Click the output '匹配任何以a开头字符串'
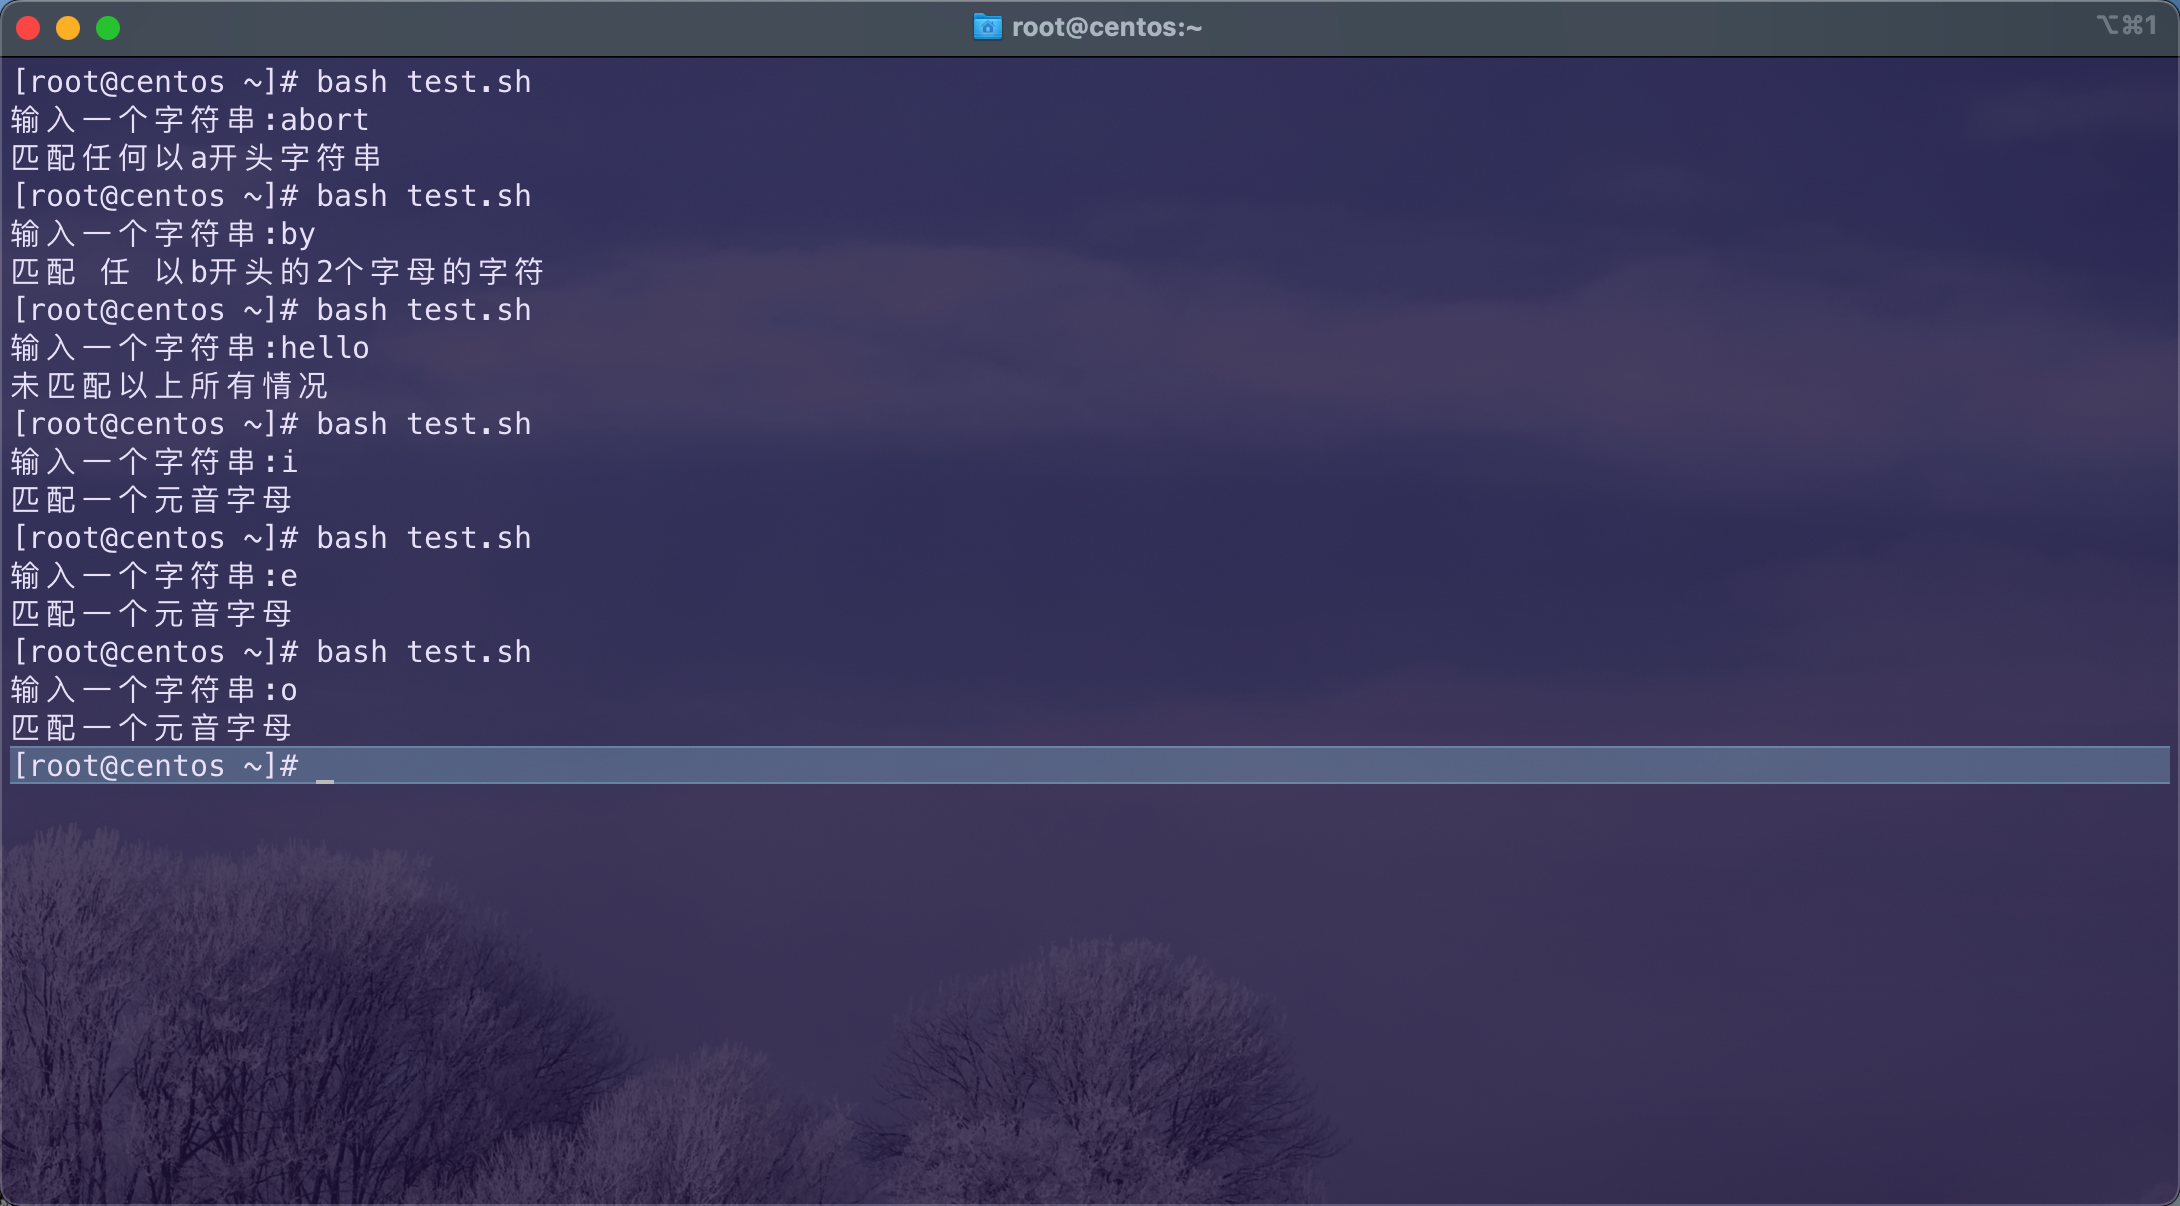This screenshot has height=1206, width=2180. 197,158
